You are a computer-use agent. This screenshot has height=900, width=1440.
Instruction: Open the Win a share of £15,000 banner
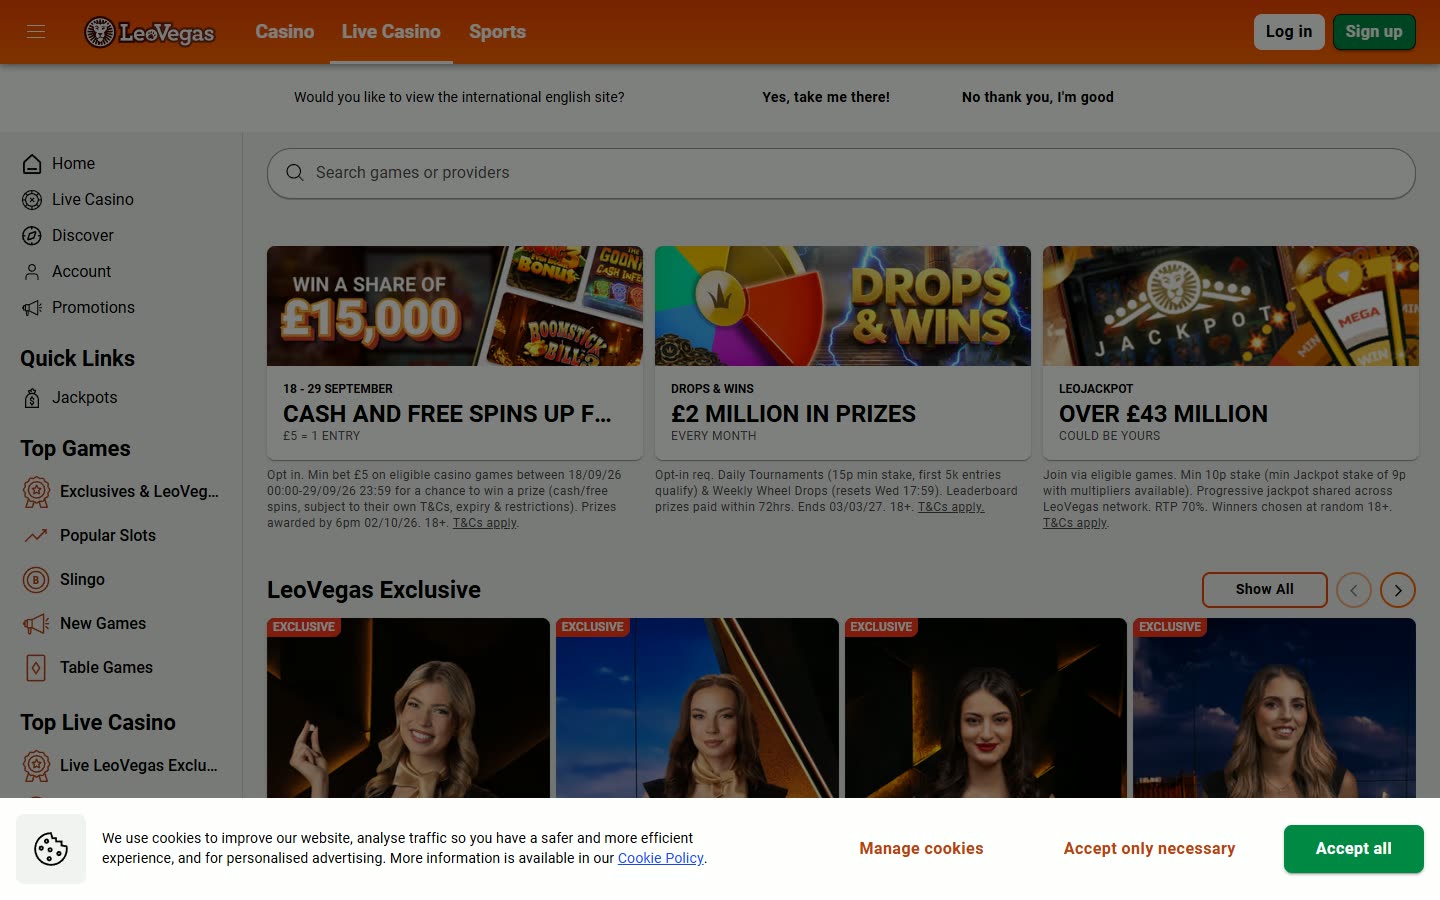click(455, 306)
